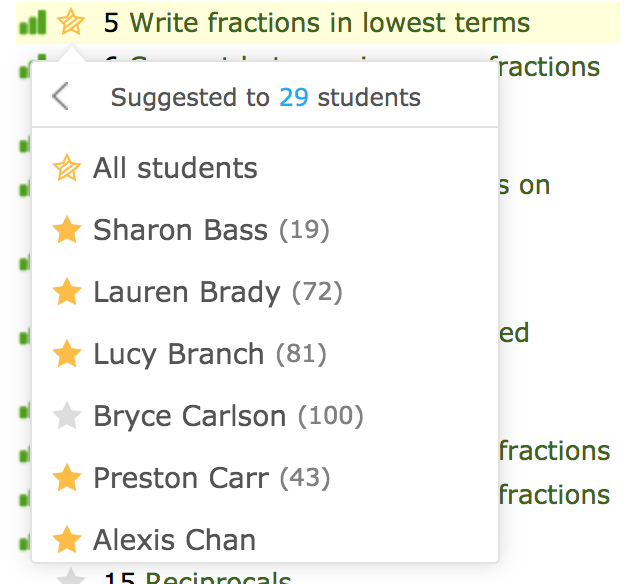Choose Lauren Brady from the list
The width and height of the screenshot is (636, 584).
point(186,292)
